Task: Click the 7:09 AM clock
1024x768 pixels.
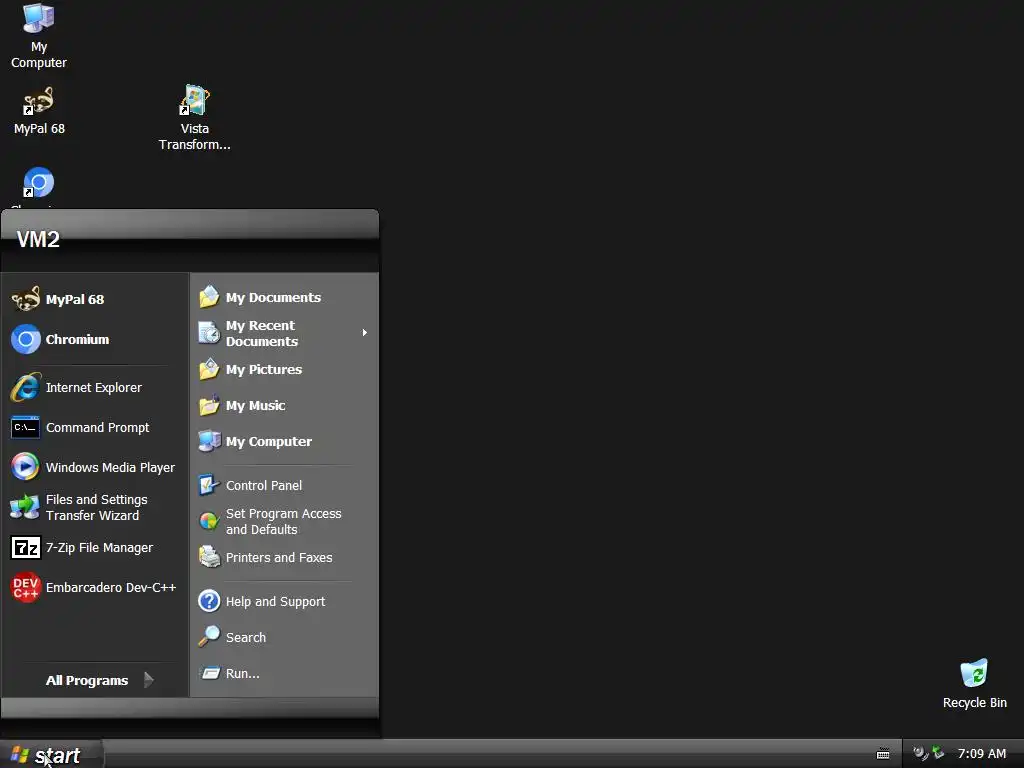Action: pos(982,754)
